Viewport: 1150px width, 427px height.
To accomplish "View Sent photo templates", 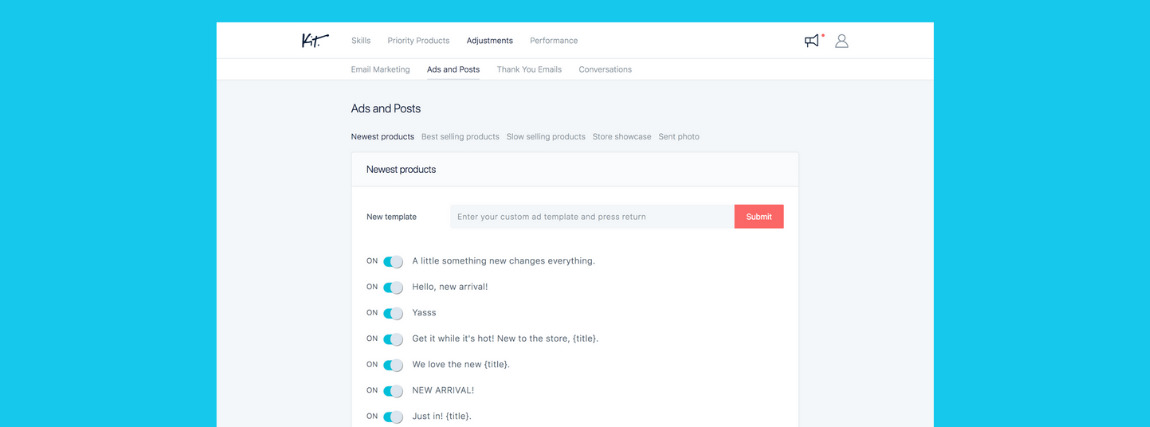I will pyautogui.click(x=679, y=137).
